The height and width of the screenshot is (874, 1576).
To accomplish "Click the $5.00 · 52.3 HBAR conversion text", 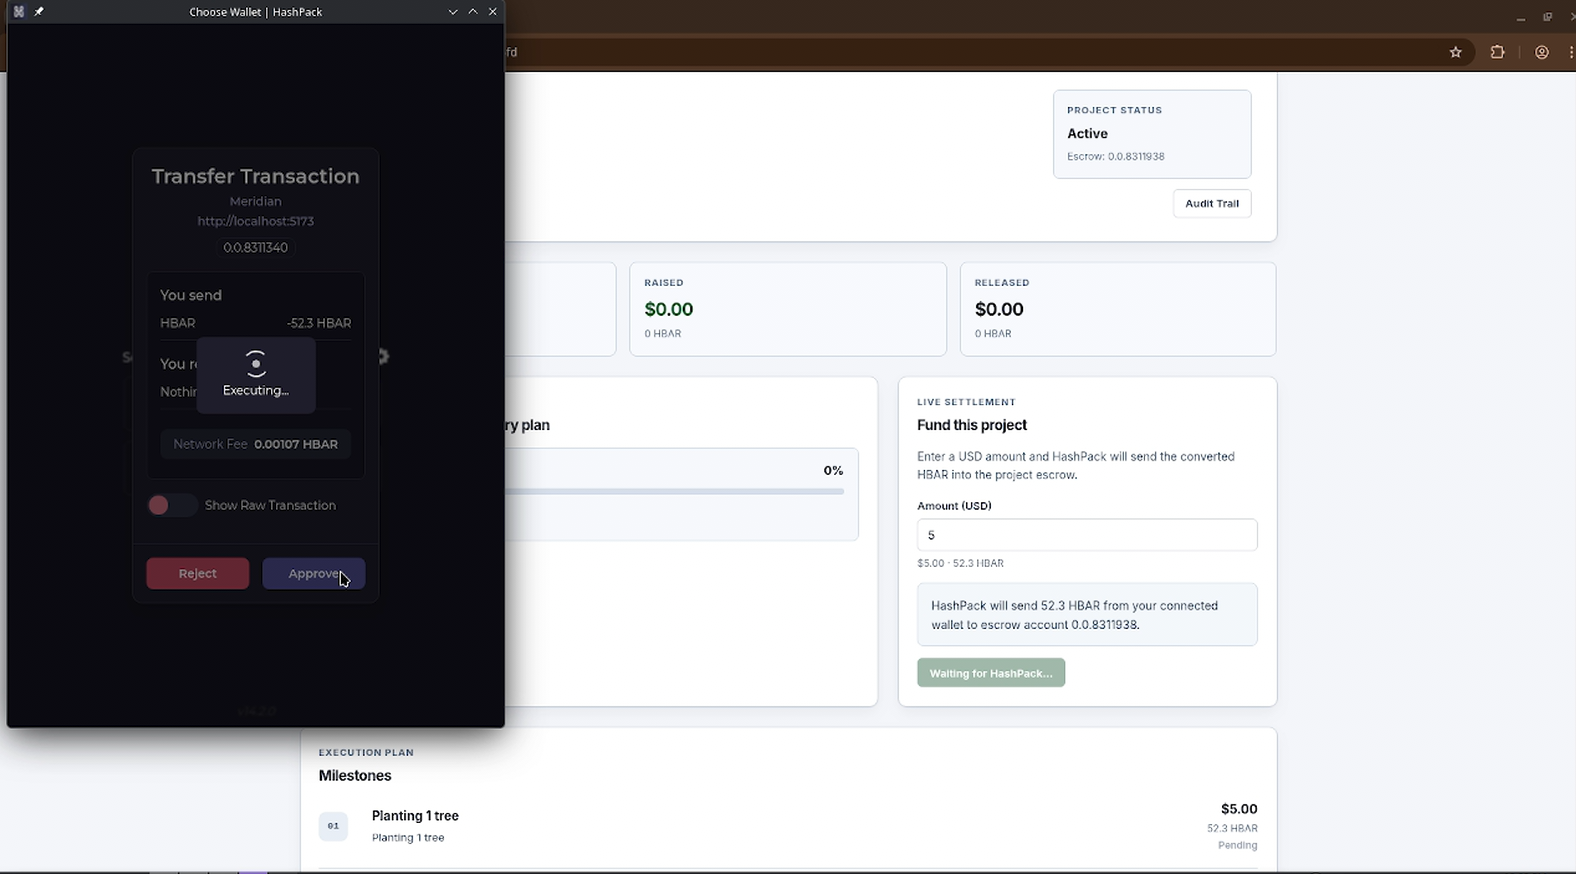I will (x=960, y=563).
